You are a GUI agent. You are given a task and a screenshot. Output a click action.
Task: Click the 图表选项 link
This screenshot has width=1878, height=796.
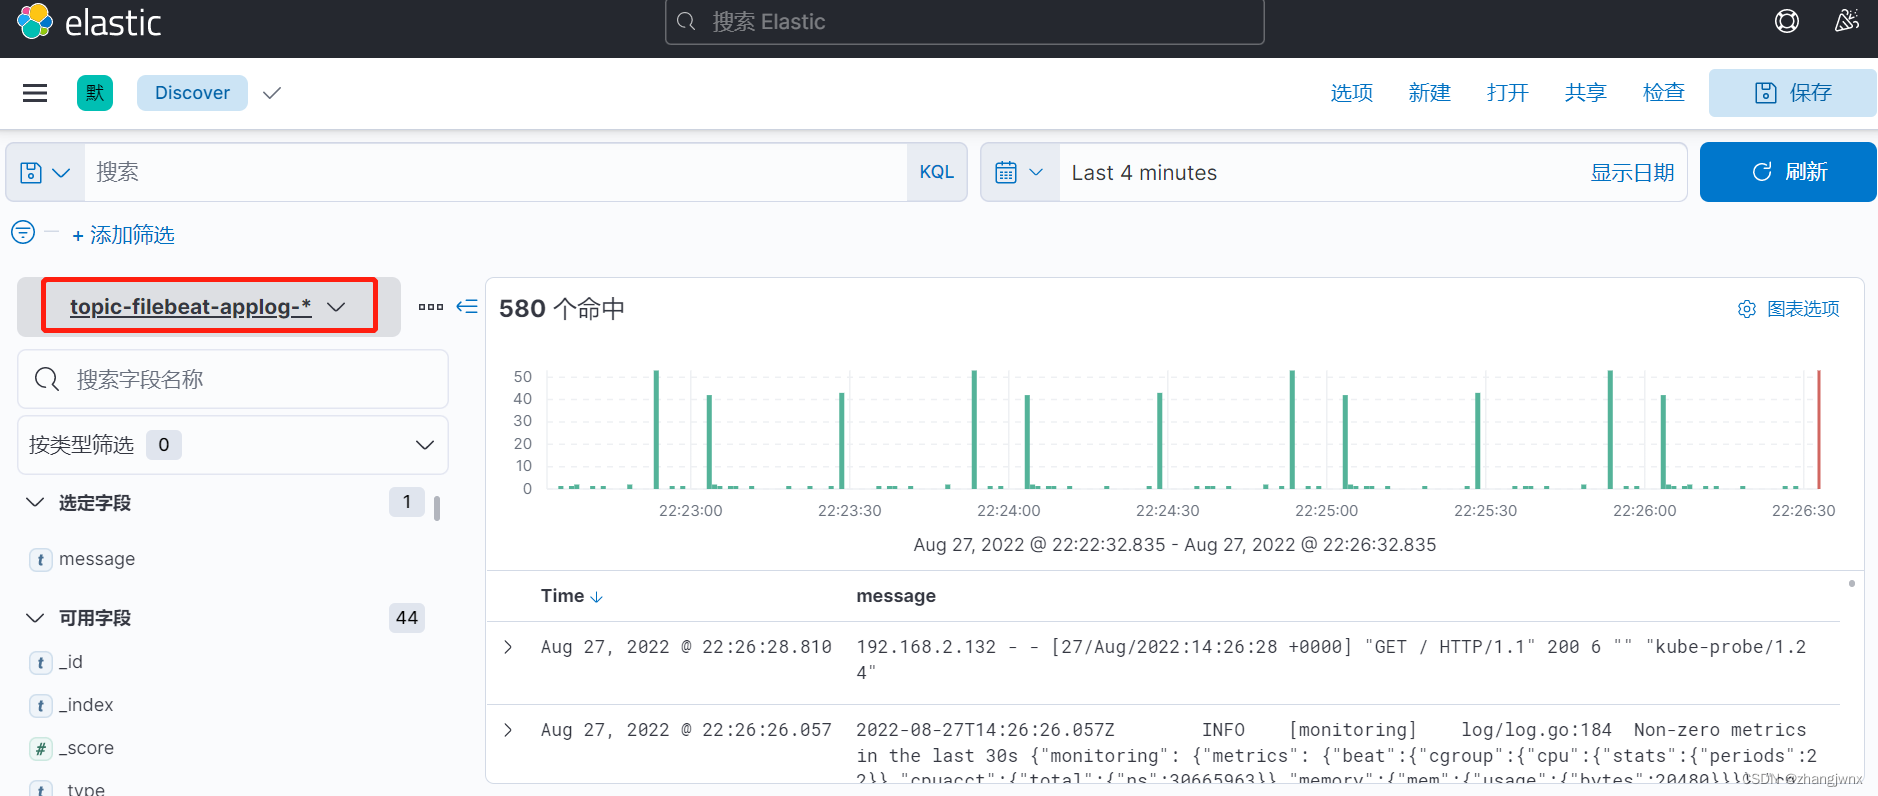click(x=1803, y=309)
